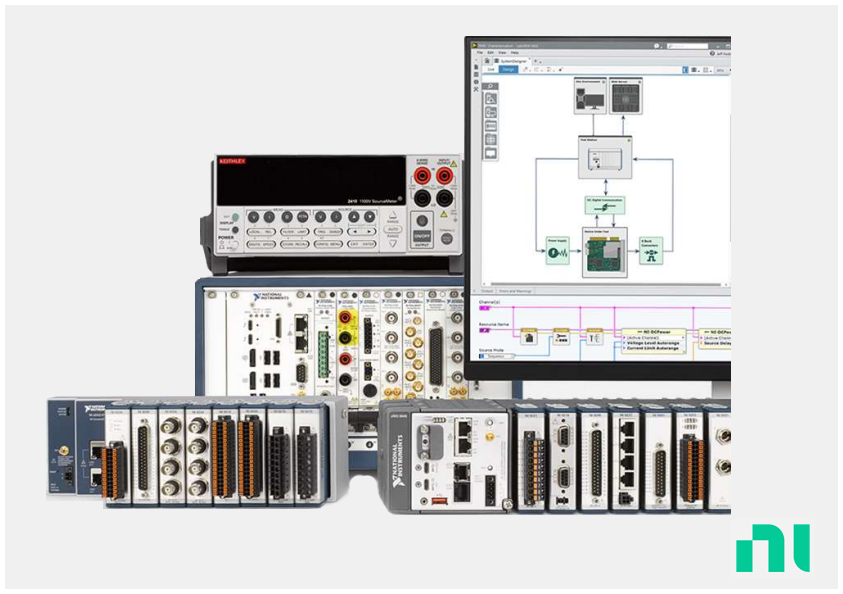Screen dimensions: 843x594
Task: Click the search field in title bar
Action: [688, 46]
